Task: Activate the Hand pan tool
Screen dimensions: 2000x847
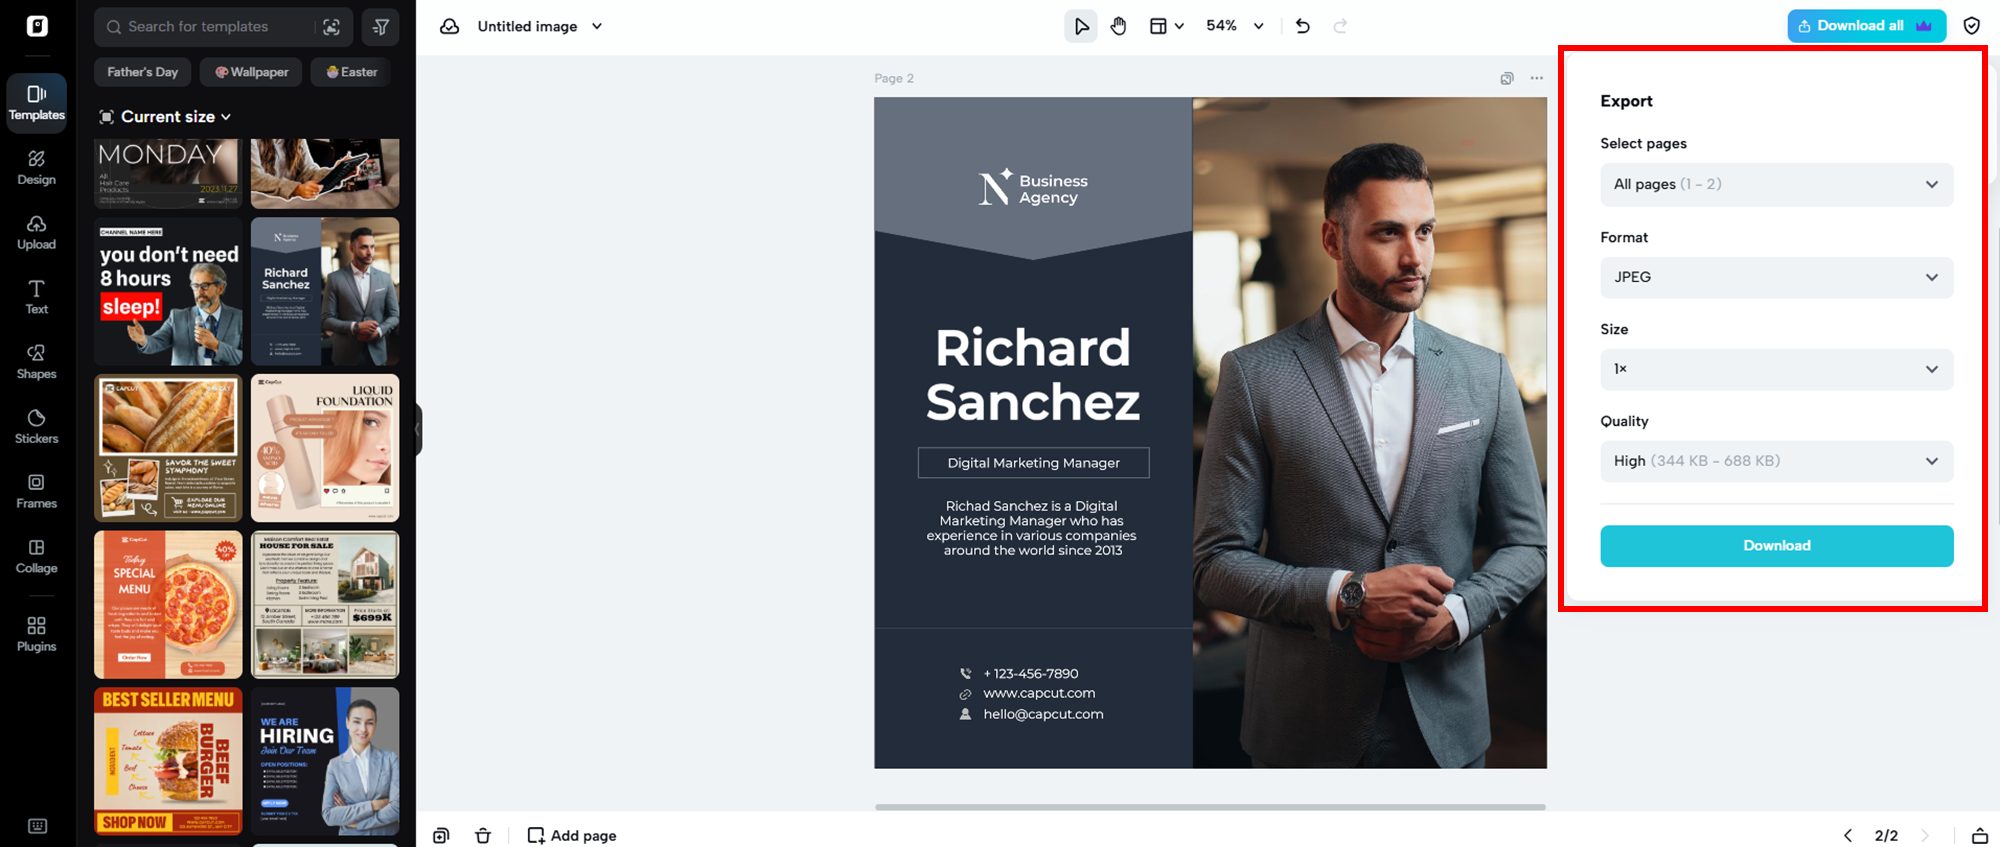Action: click(1119, 27)
